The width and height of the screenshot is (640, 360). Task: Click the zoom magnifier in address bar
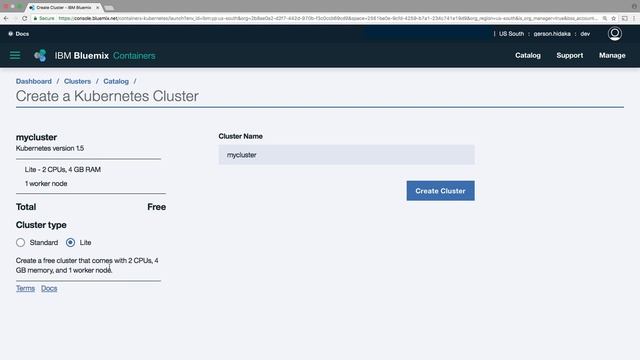(x=604, y=18)
